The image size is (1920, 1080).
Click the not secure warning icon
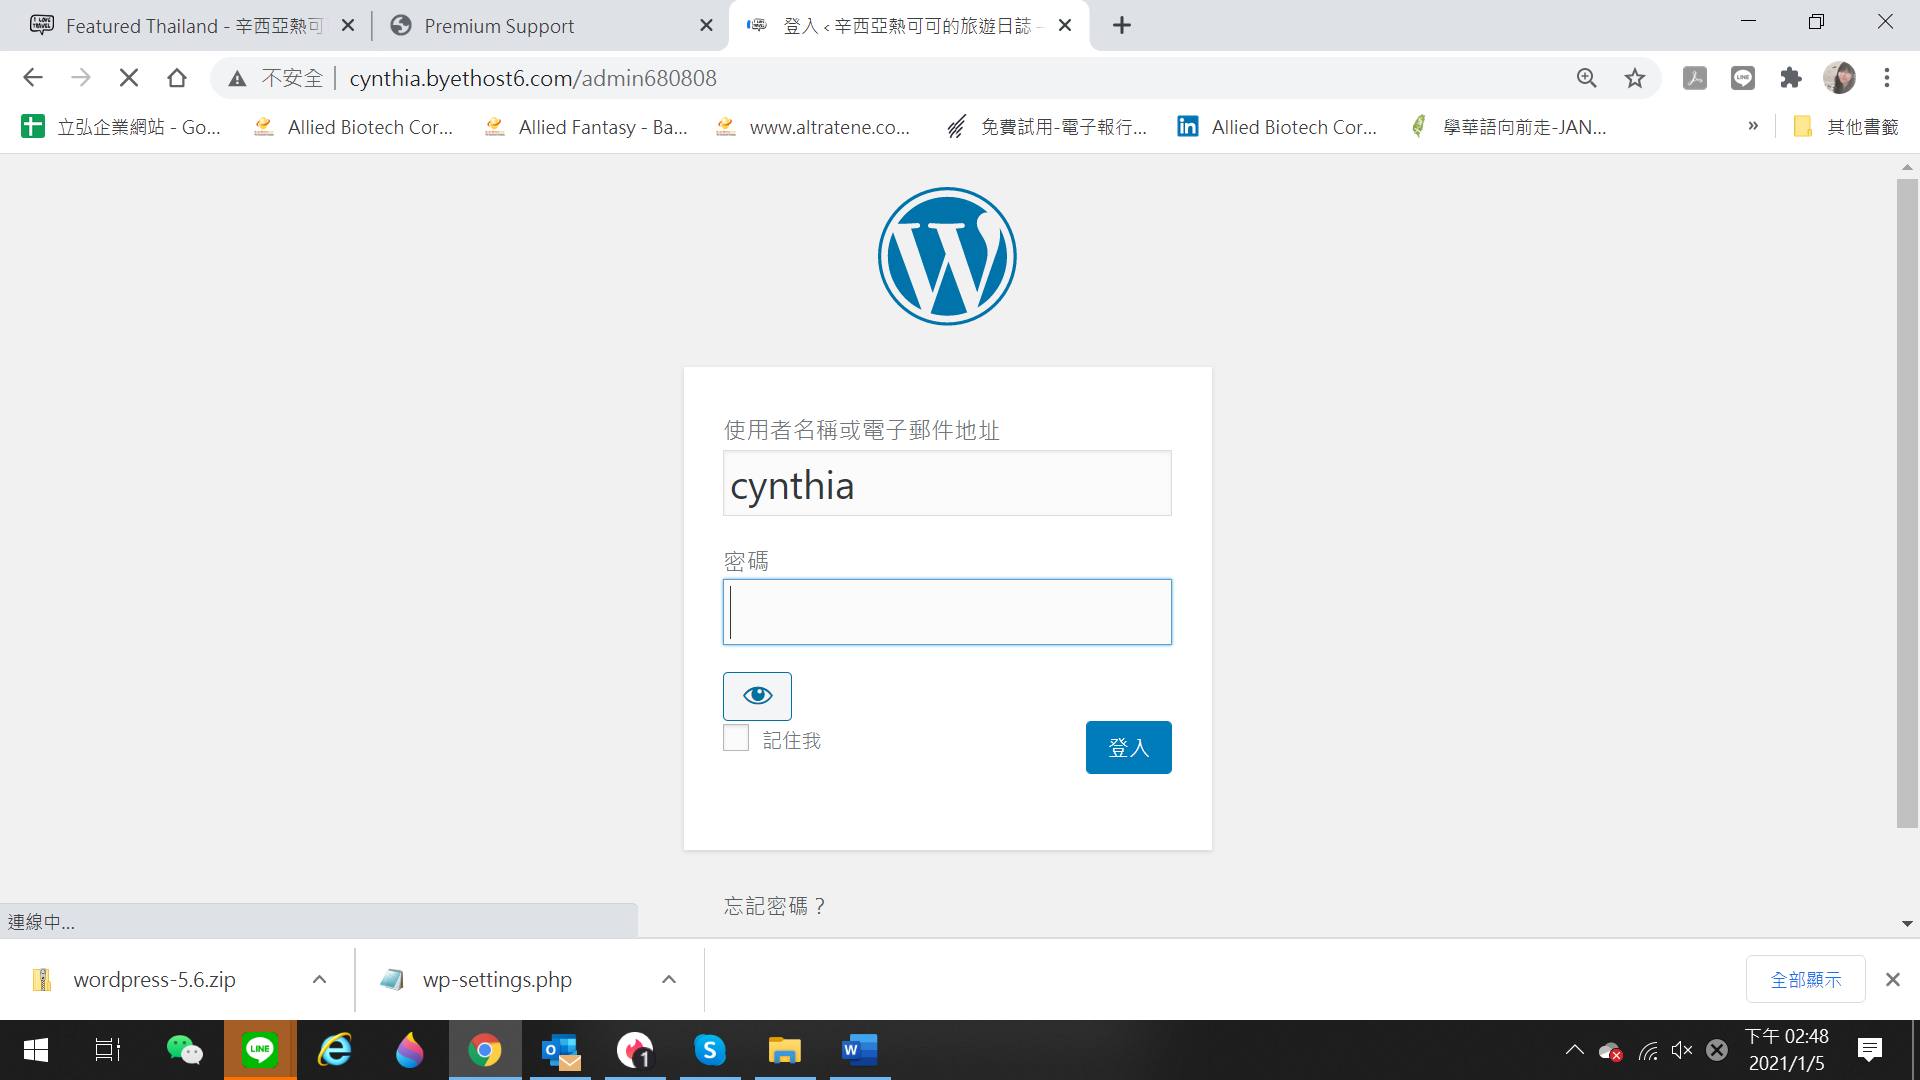(x=237, y=78)
